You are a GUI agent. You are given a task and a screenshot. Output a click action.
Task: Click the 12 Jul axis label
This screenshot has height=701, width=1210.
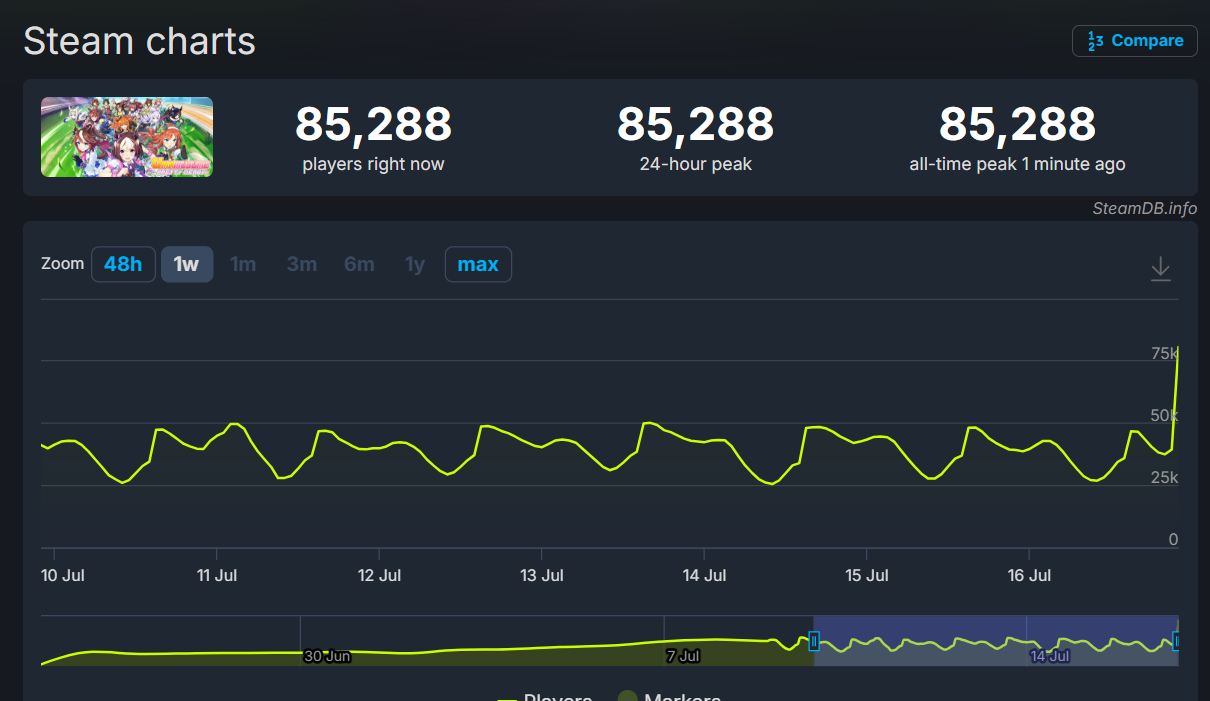(379, 575)
